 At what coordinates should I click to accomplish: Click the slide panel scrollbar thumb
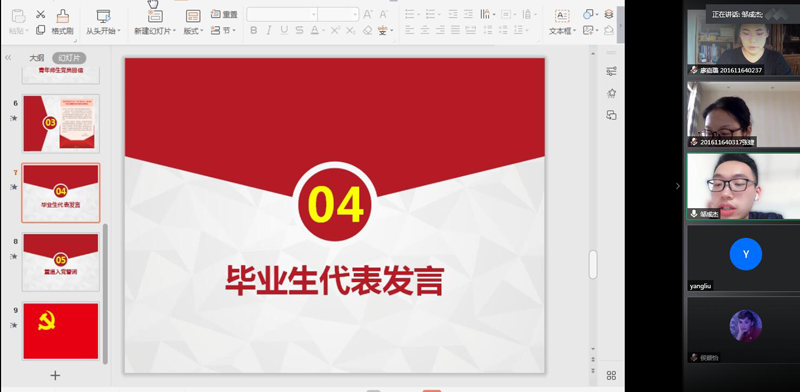105,293
